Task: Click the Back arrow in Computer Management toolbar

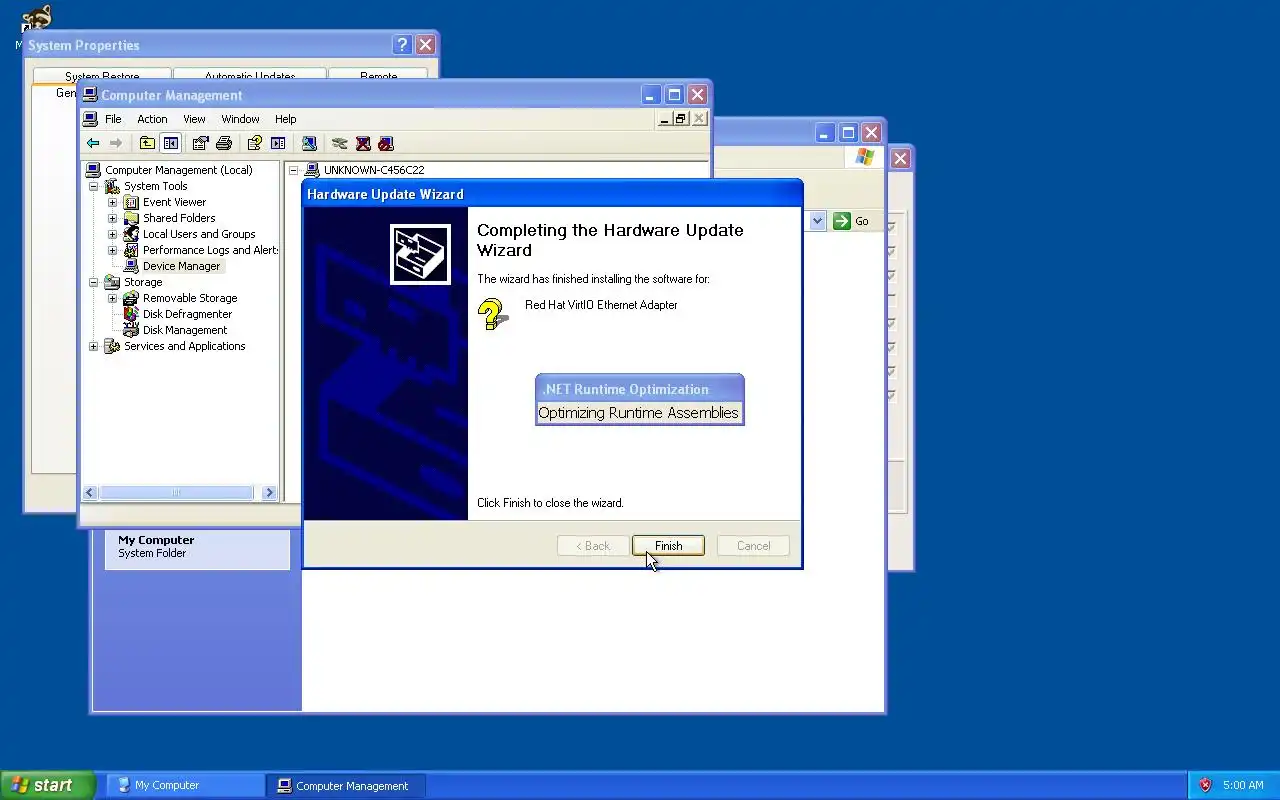Action: [93, 143]
